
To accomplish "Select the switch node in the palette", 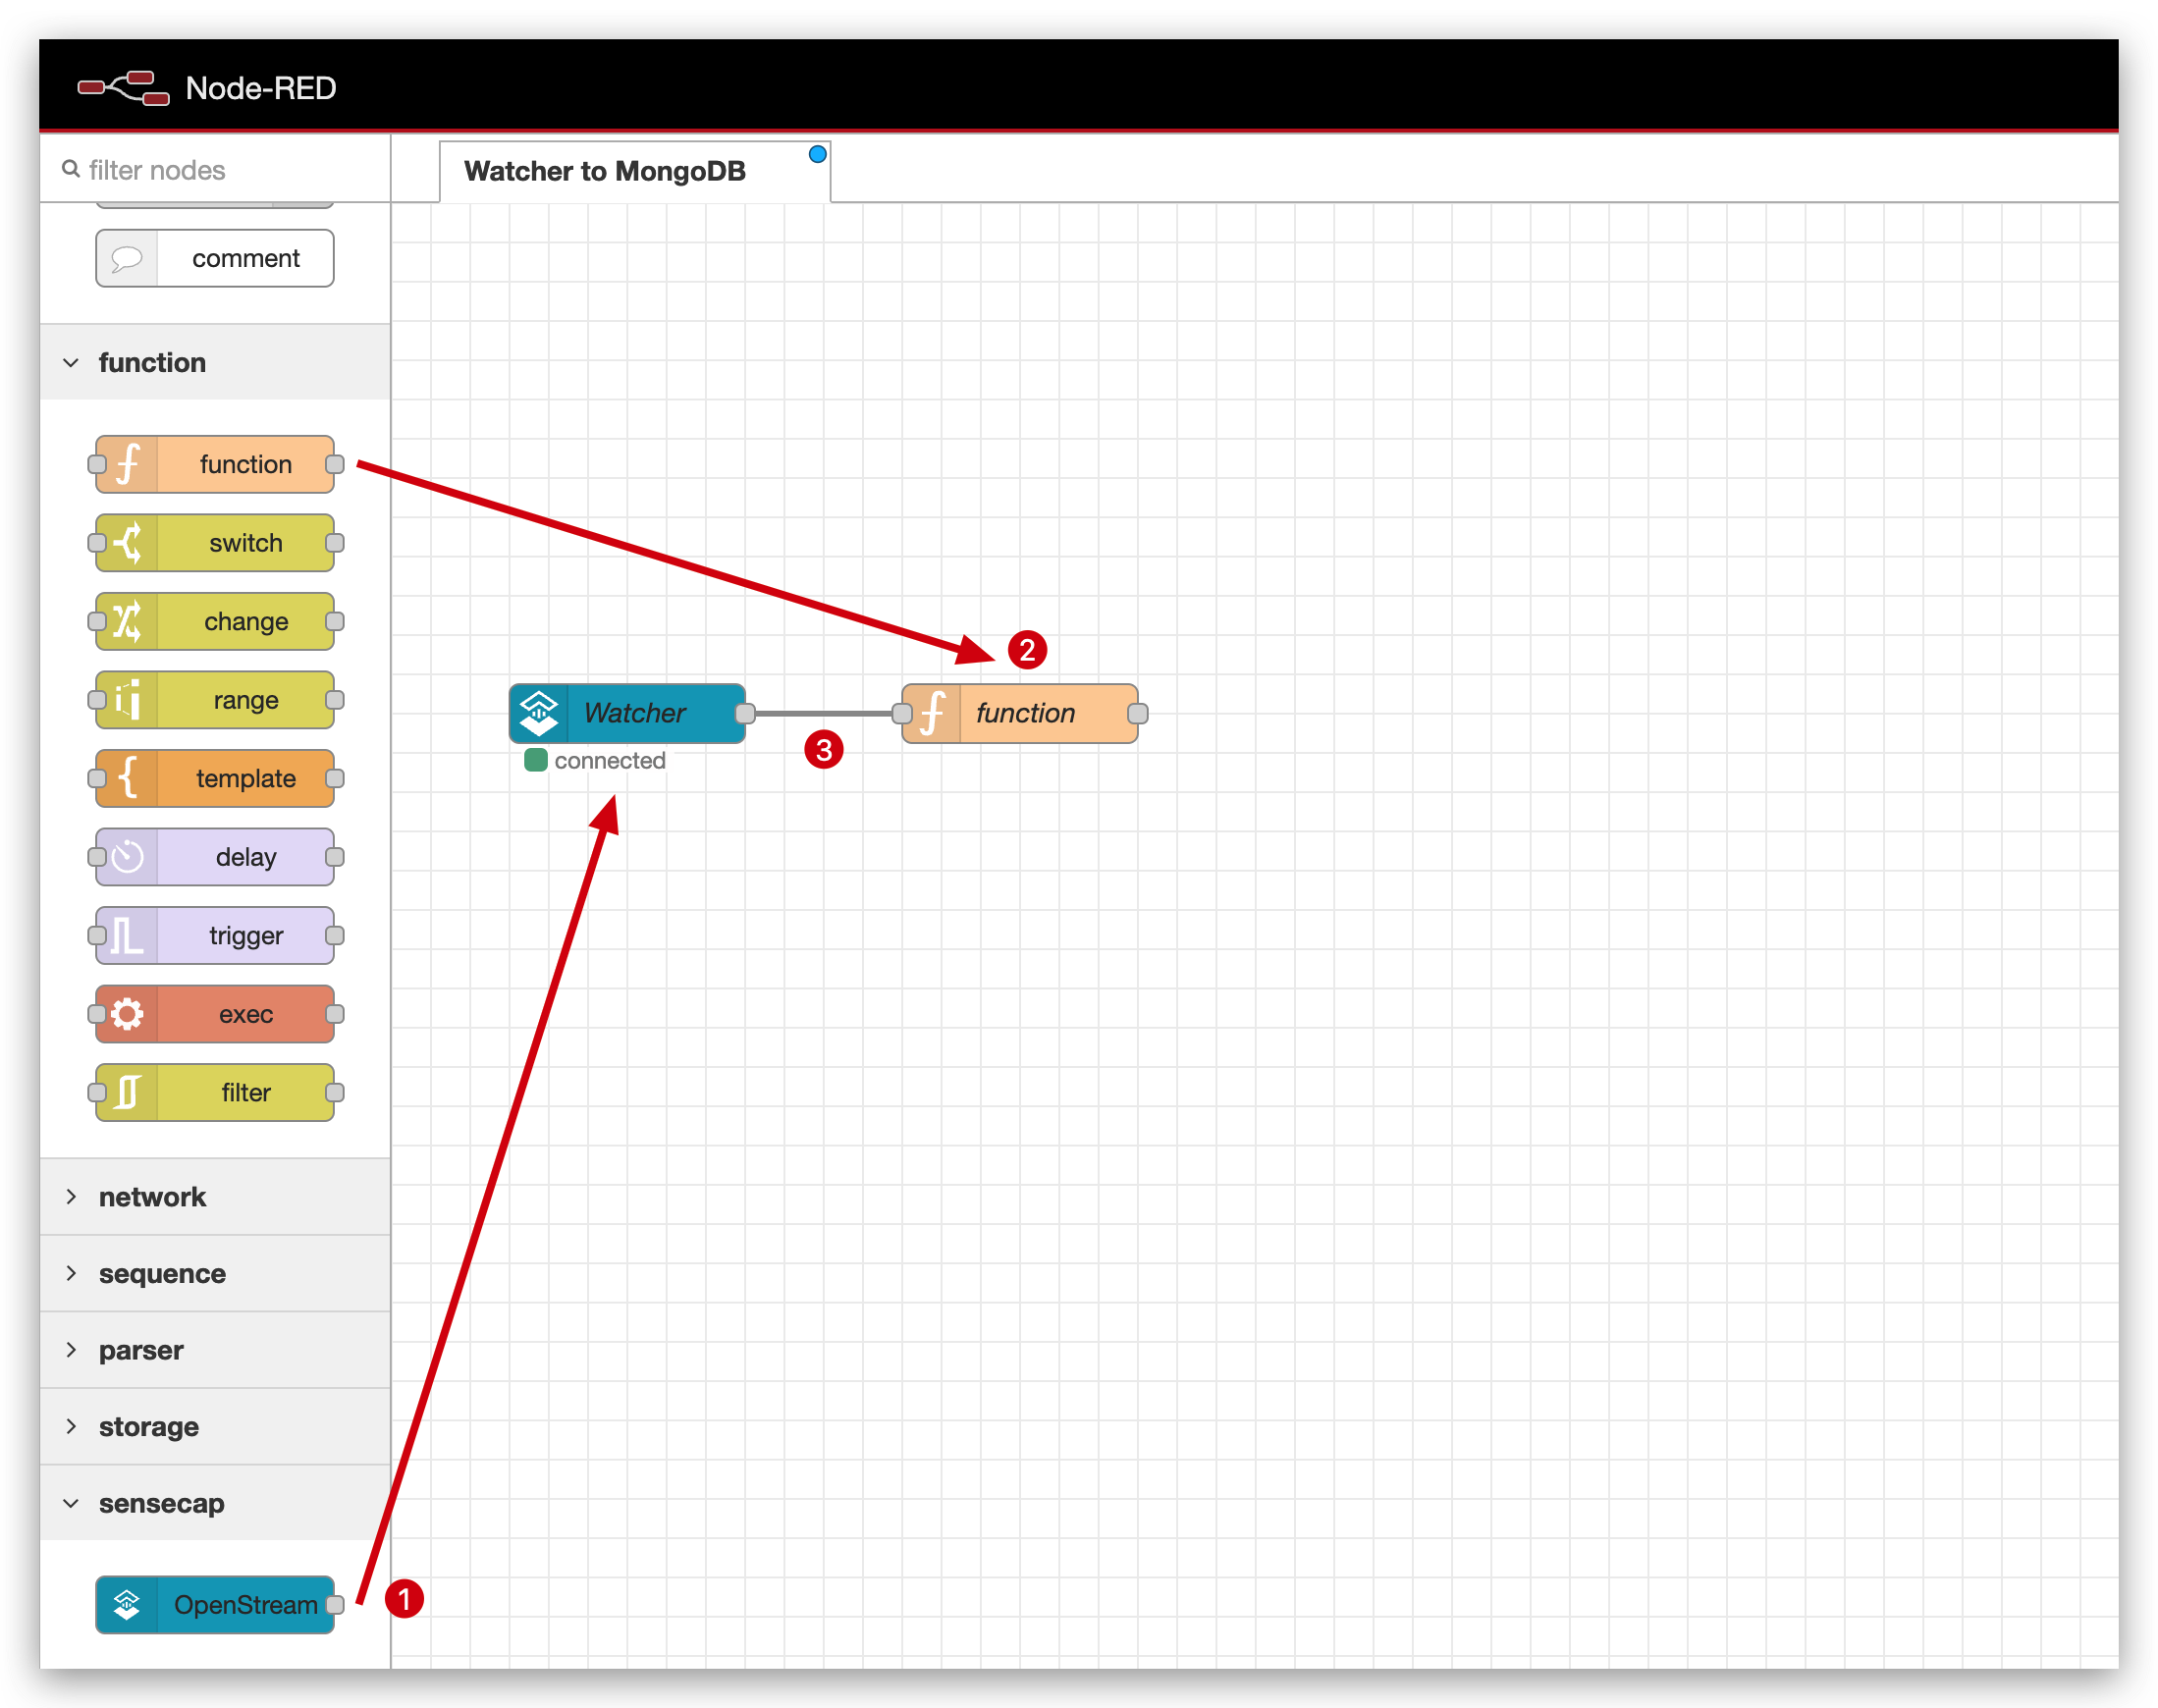I will point(215,543).
